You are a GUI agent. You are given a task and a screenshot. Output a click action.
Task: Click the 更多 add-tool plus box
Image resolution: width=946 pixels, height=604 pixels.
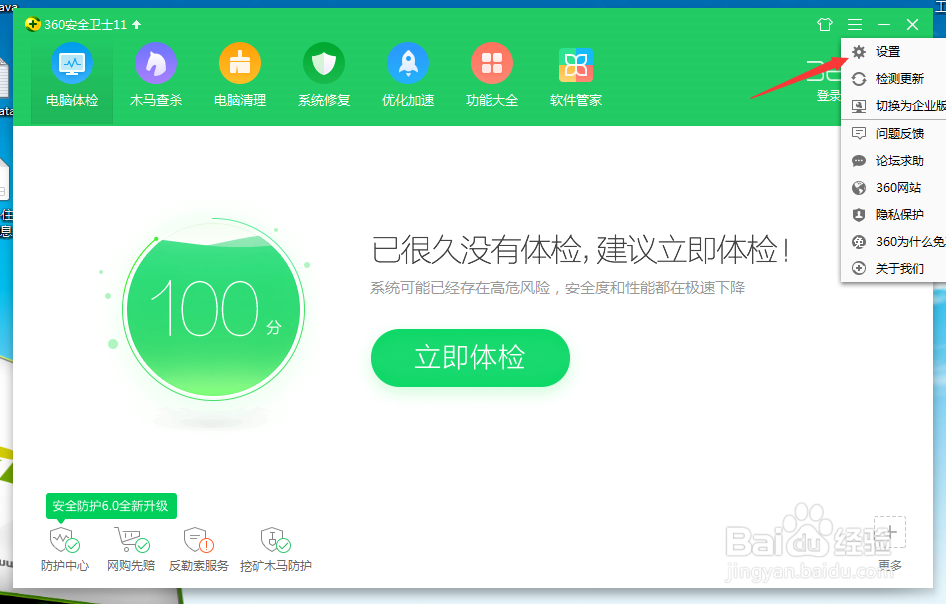coord(890,532)
